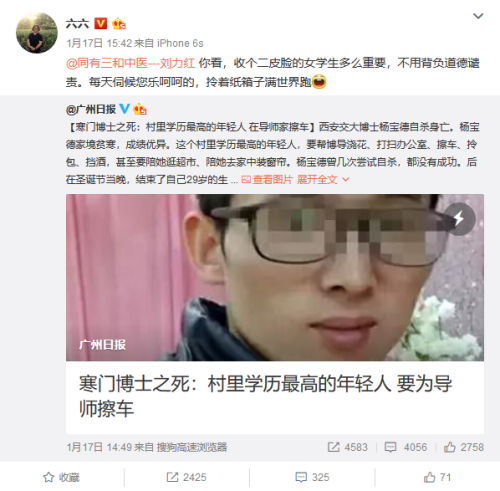Click the repost count 4583 on original post

[347, 447]
